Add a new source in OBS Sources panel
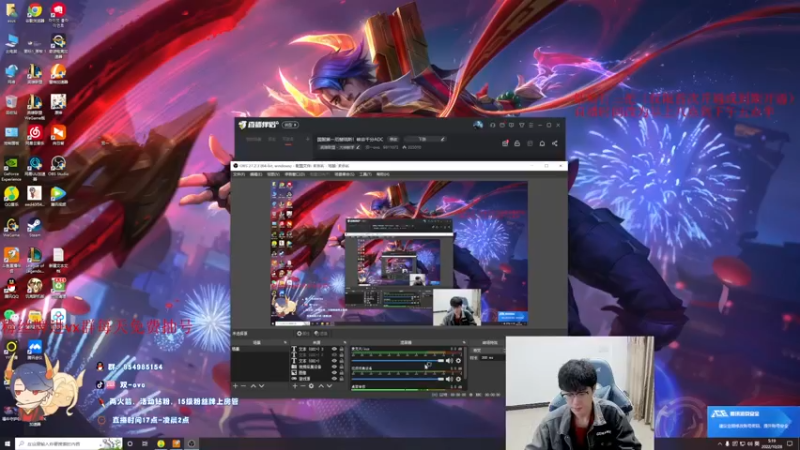 pyautogui.click(x=295, y=386)
